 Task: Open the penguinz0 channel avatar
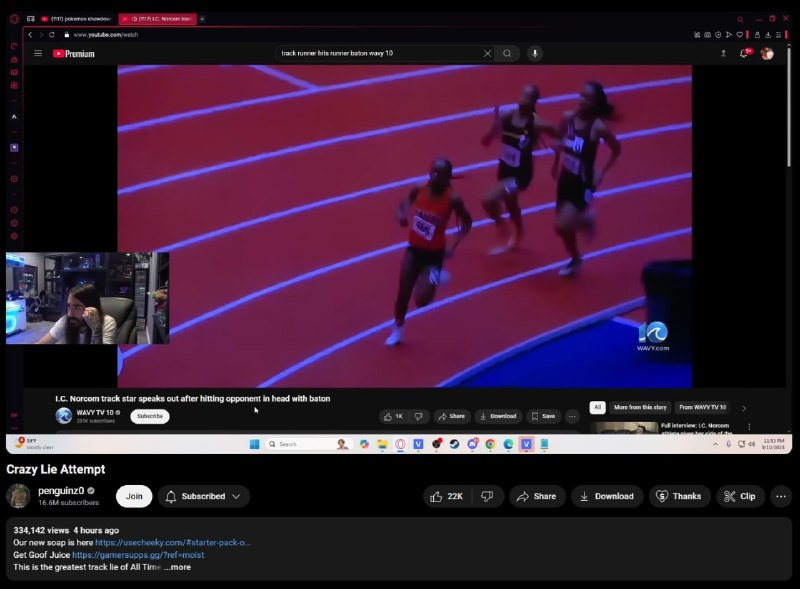18,496
